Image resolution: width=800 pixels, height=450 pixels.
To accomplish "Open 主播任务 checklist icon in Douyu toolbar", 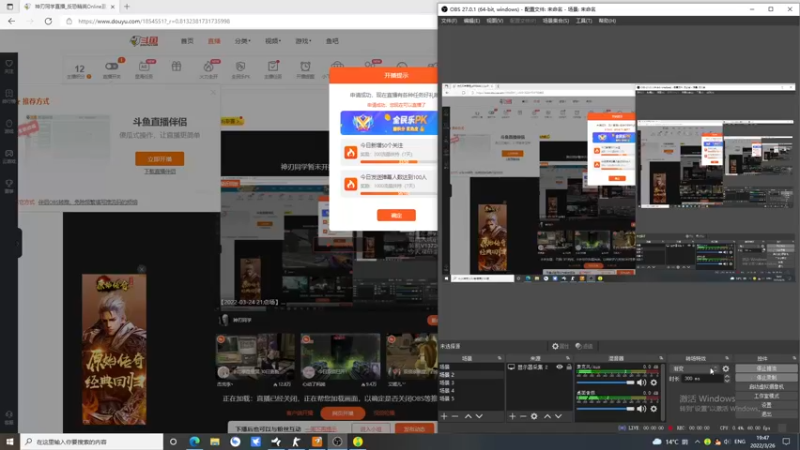I will coord(273,69).
